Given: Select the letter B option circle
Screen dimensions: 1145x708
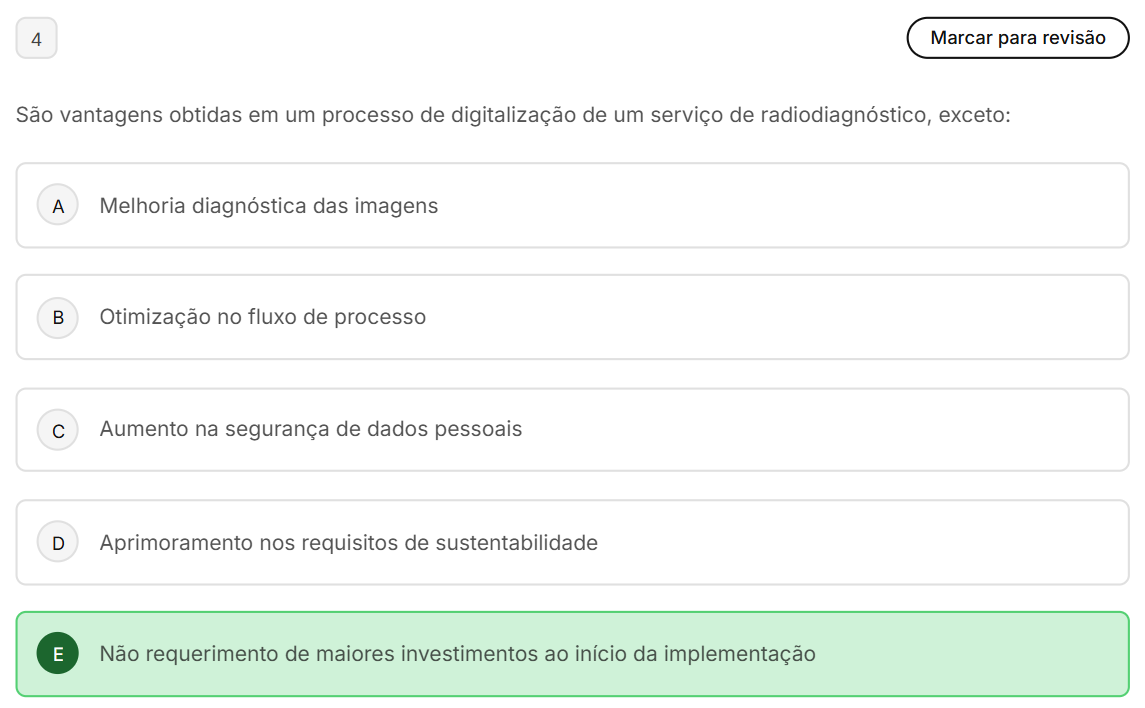Looking at the screenshot, I should click(x=58, y=317).
